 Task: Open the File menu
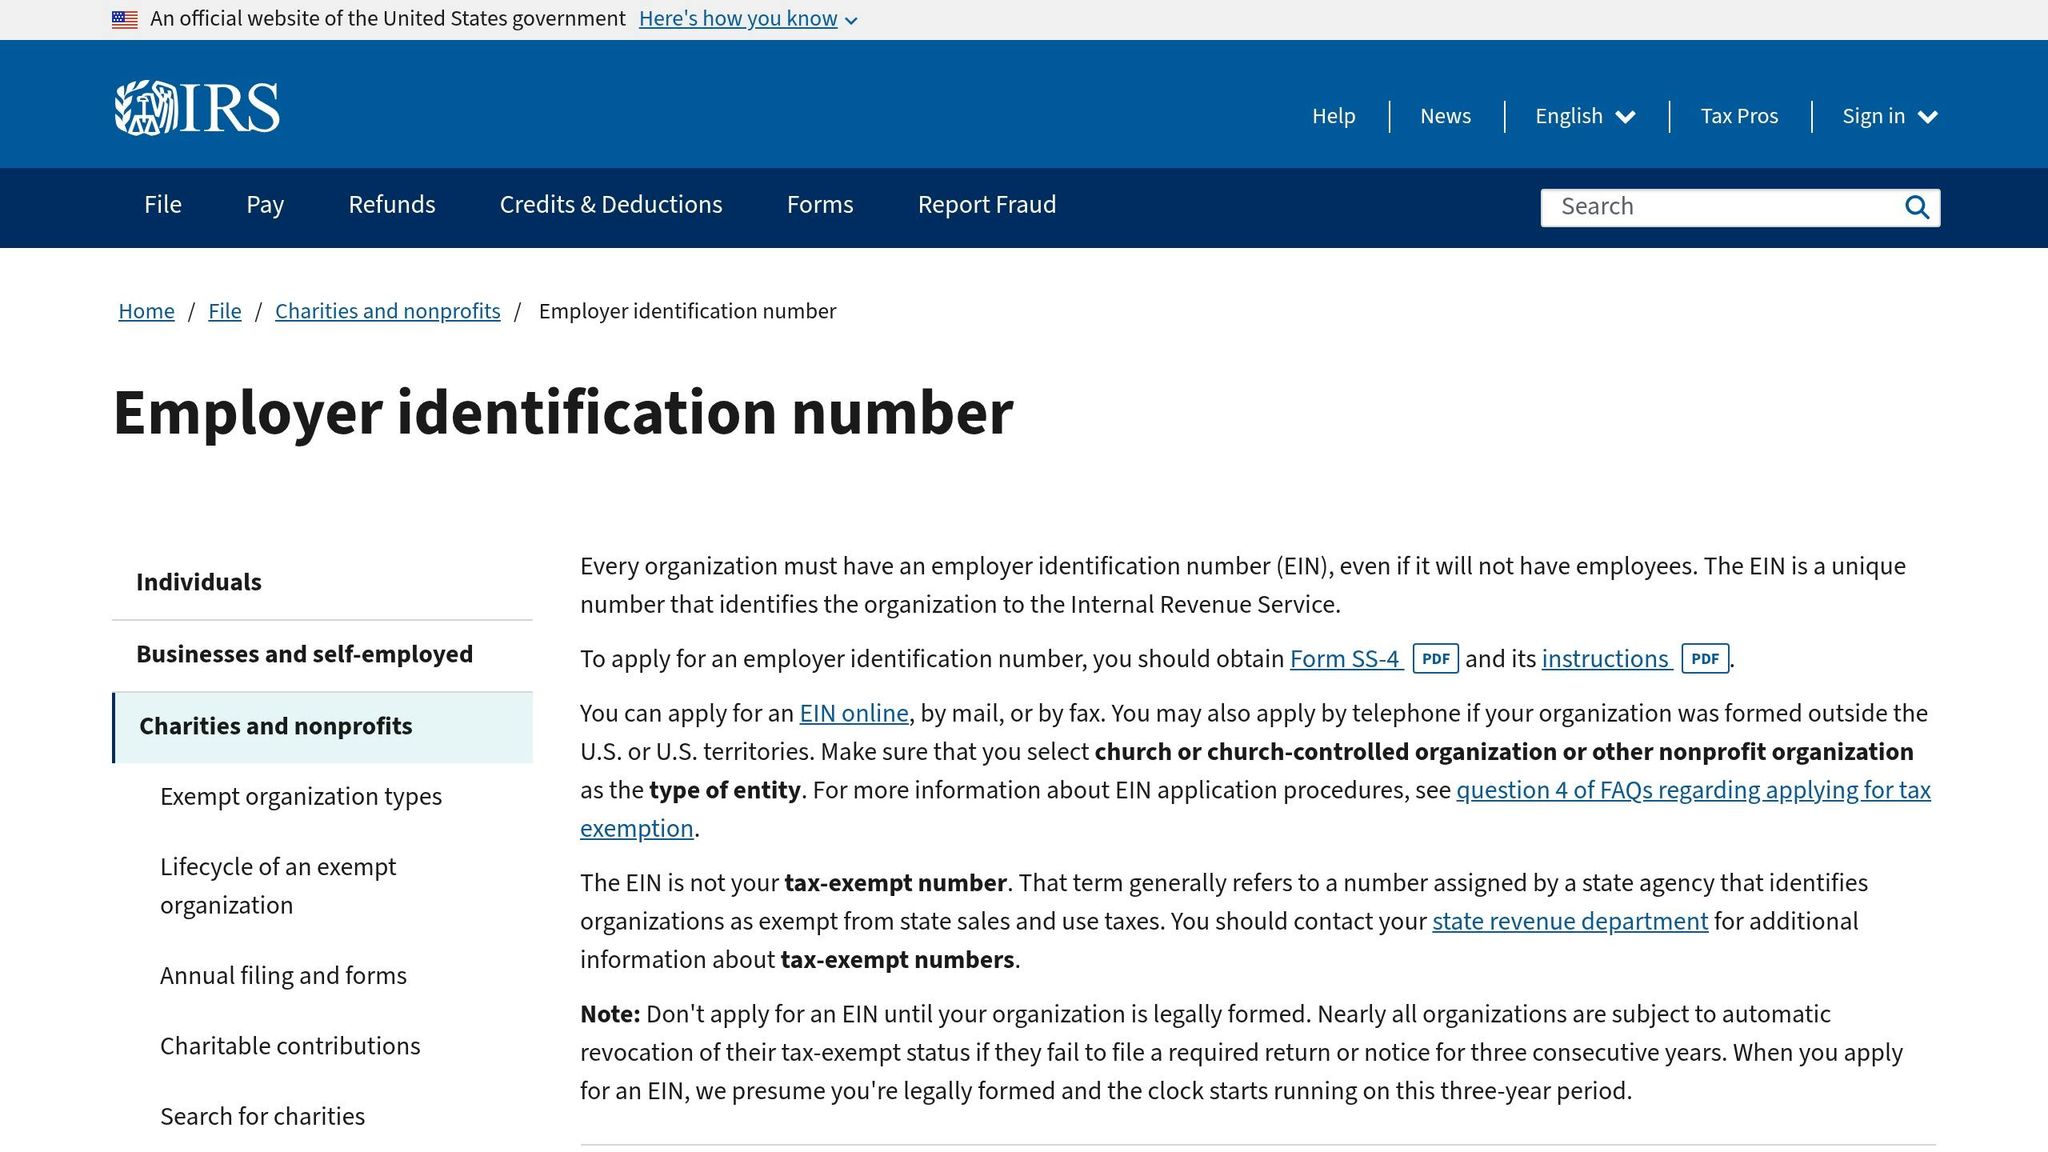click(x=163, y=205)
